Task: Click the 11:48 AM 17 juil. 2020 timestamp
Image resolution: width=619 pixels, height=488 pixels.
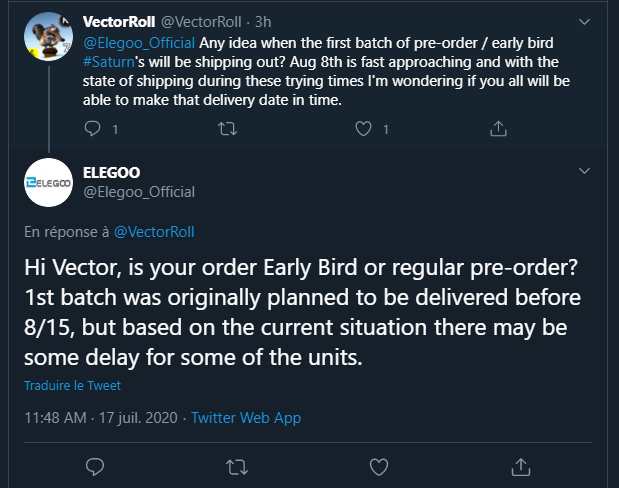Action: point(102,418)
